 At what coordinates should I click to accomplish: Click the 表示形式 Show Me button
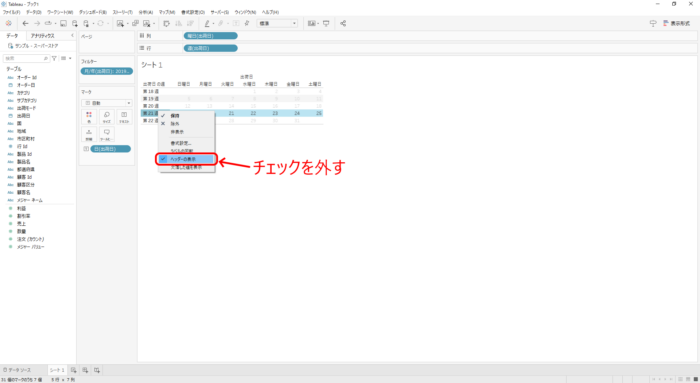click(x=677, y=23)
